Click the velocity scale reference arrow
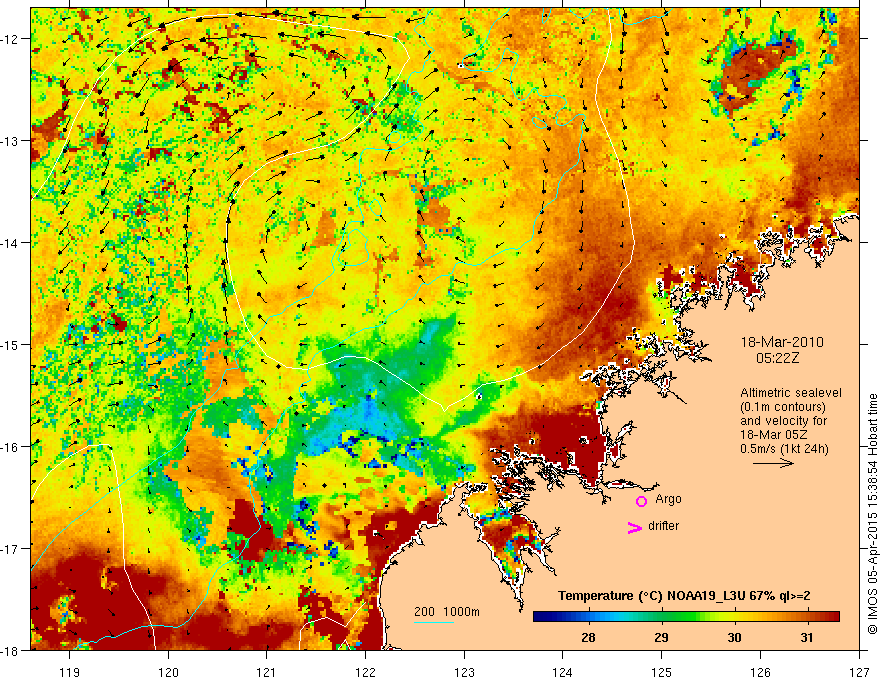Image resolution: width=880 pixels, height=680 pixels. 773,463
